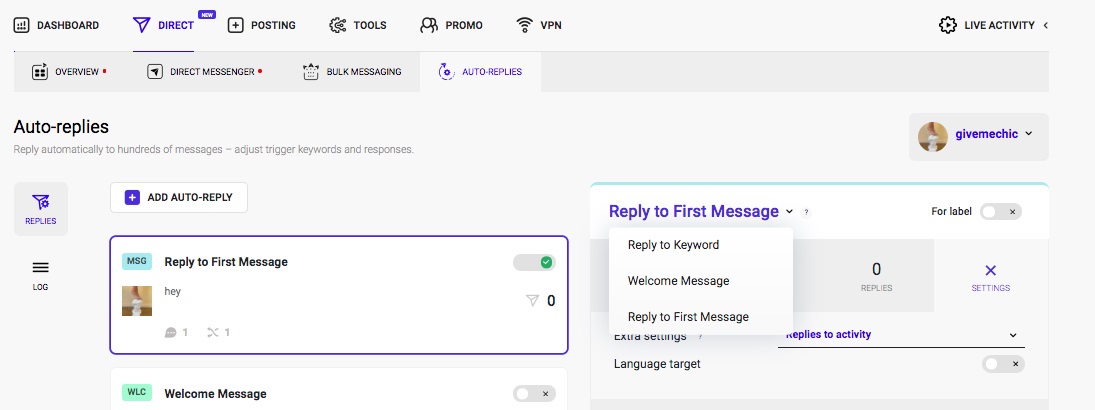Open the VPN wifi icon
This screenshot has height=410, width=1095.
[x=524, y=25]
